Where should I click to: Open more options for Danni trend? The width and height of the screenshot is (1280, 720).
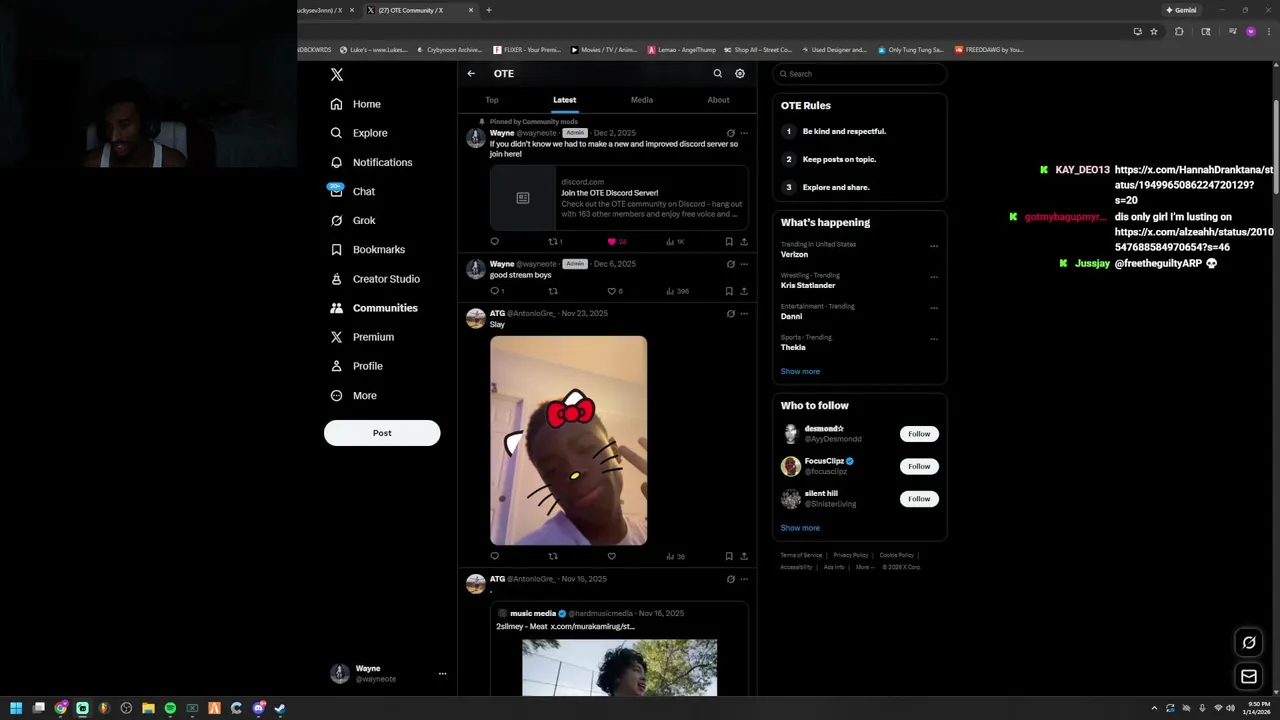point(934,308)
